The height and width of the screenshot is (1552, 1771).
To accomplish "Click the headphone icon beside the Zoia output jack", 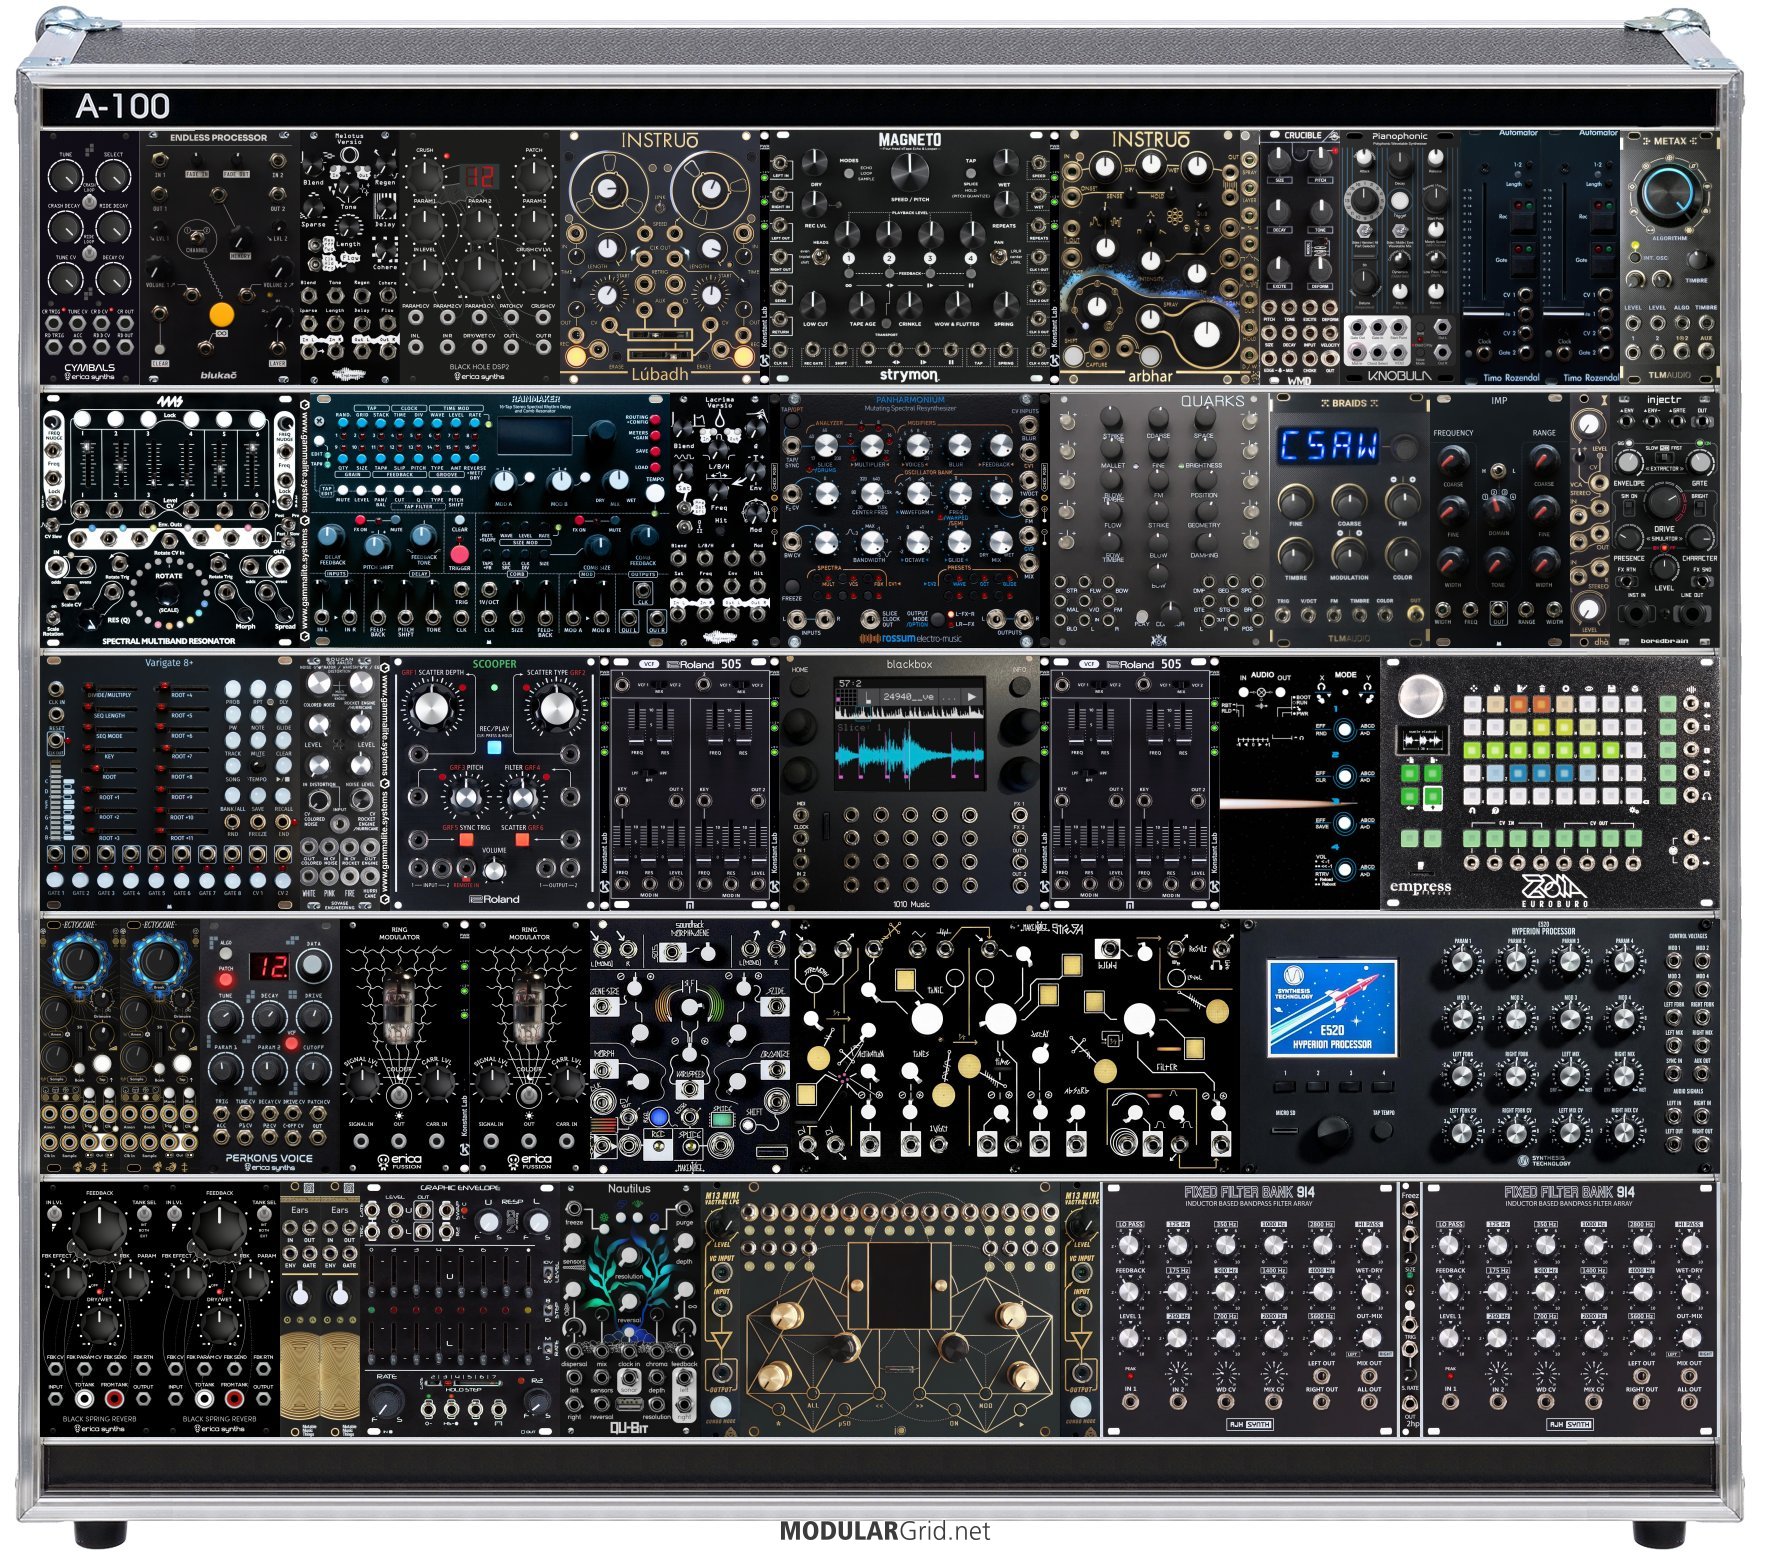I will click(1707, 796).
